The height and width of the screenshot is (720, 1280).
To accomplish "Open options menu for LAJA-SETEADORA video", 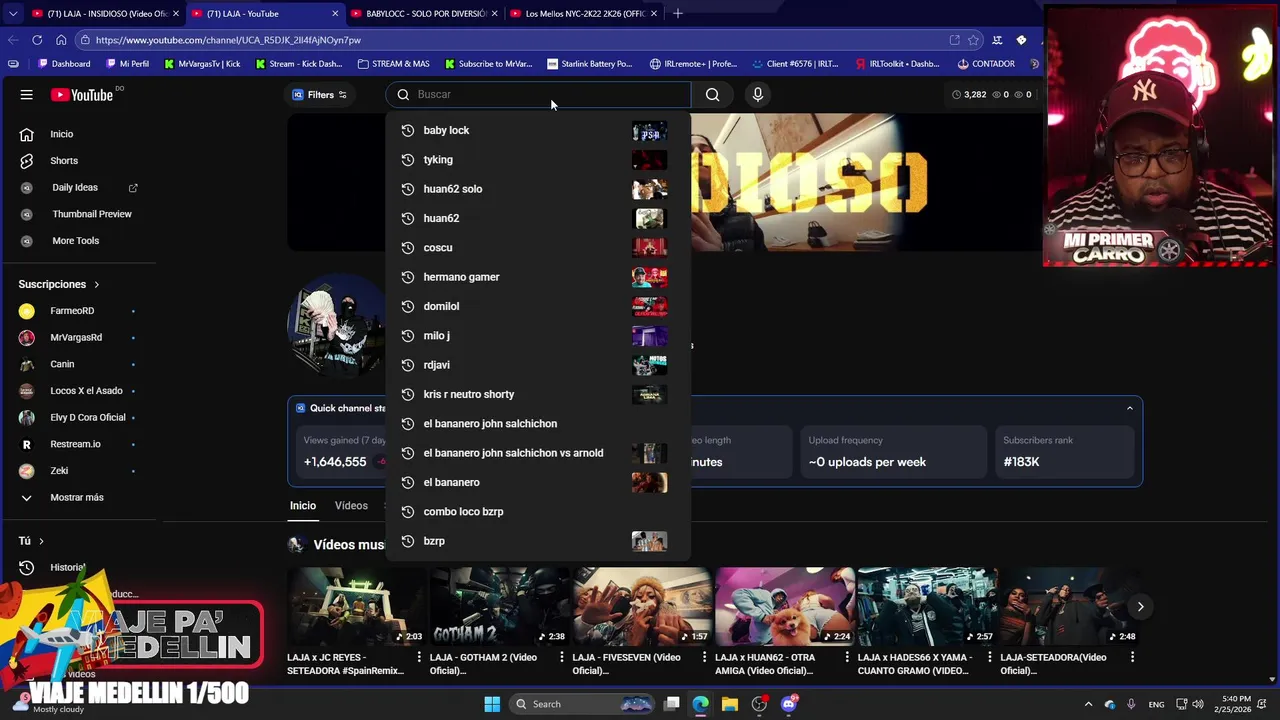I will tap(1132, 657).
